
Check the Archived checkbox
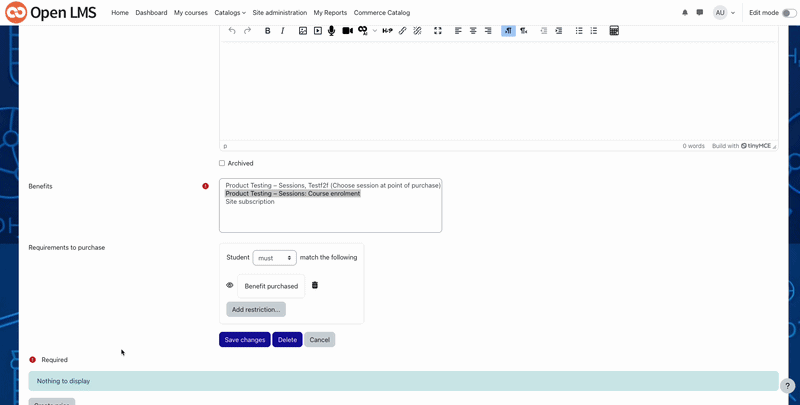(x=222, y=163)
